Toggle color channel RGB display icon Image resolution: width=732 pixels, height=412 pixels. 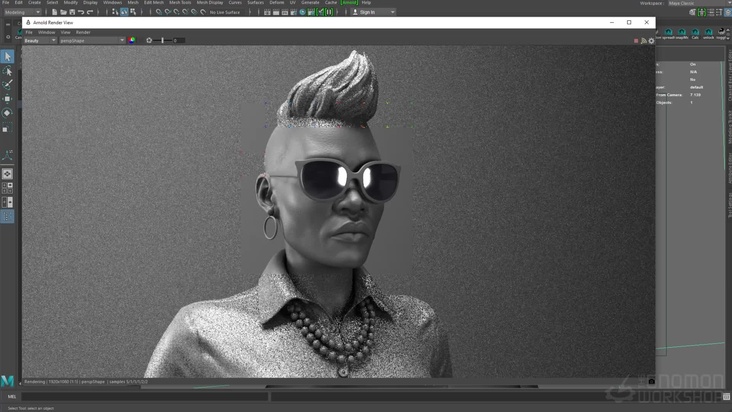[132, 40]
